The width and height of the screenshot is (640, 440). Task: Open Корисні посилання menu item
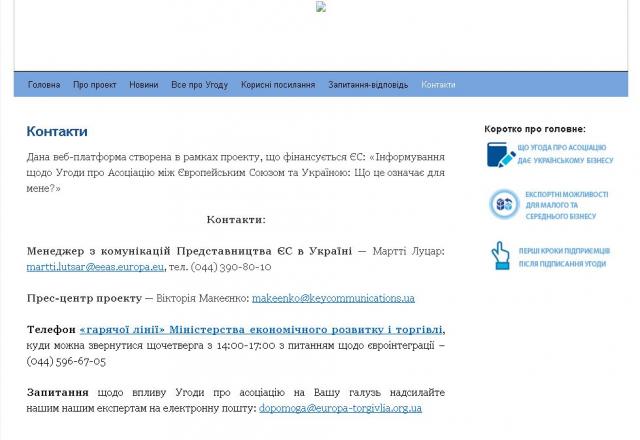coord(278,85)
